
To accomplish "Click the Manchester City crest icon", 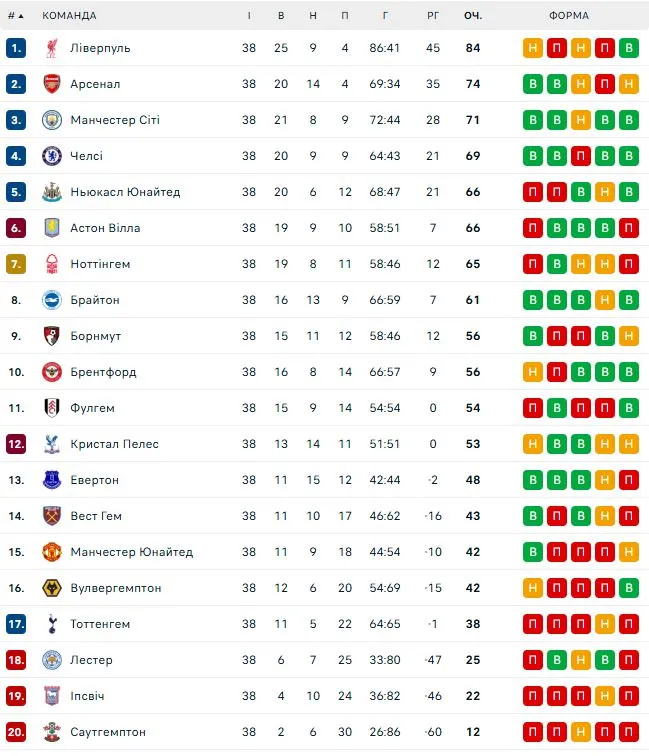I will tap(52, 120).
